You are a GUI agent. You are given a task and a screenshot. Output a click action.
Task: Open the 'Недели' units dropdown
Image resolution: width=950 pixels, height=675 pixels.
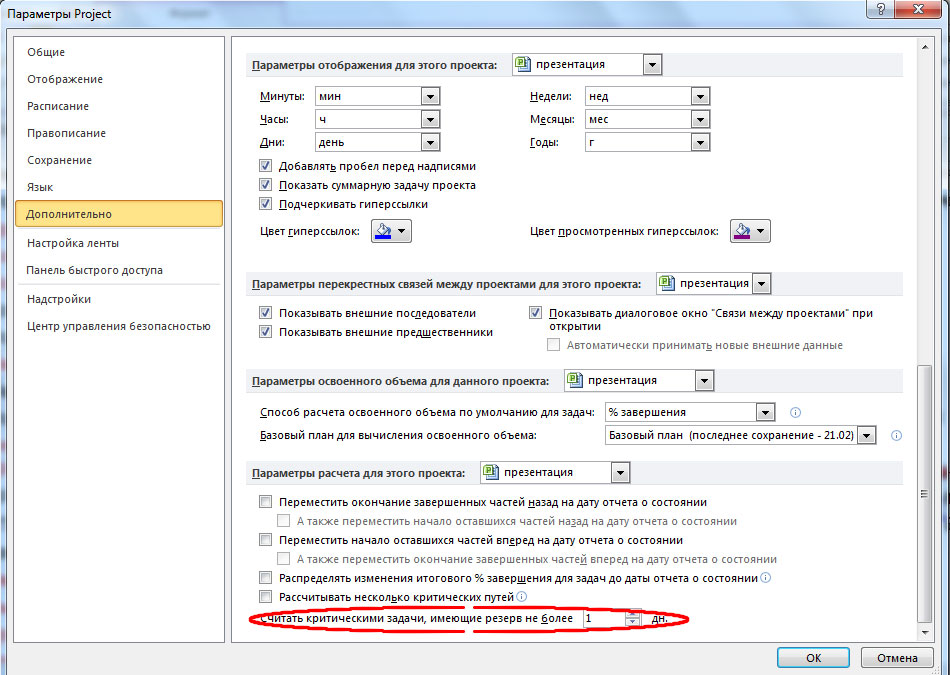coord(700,96)
